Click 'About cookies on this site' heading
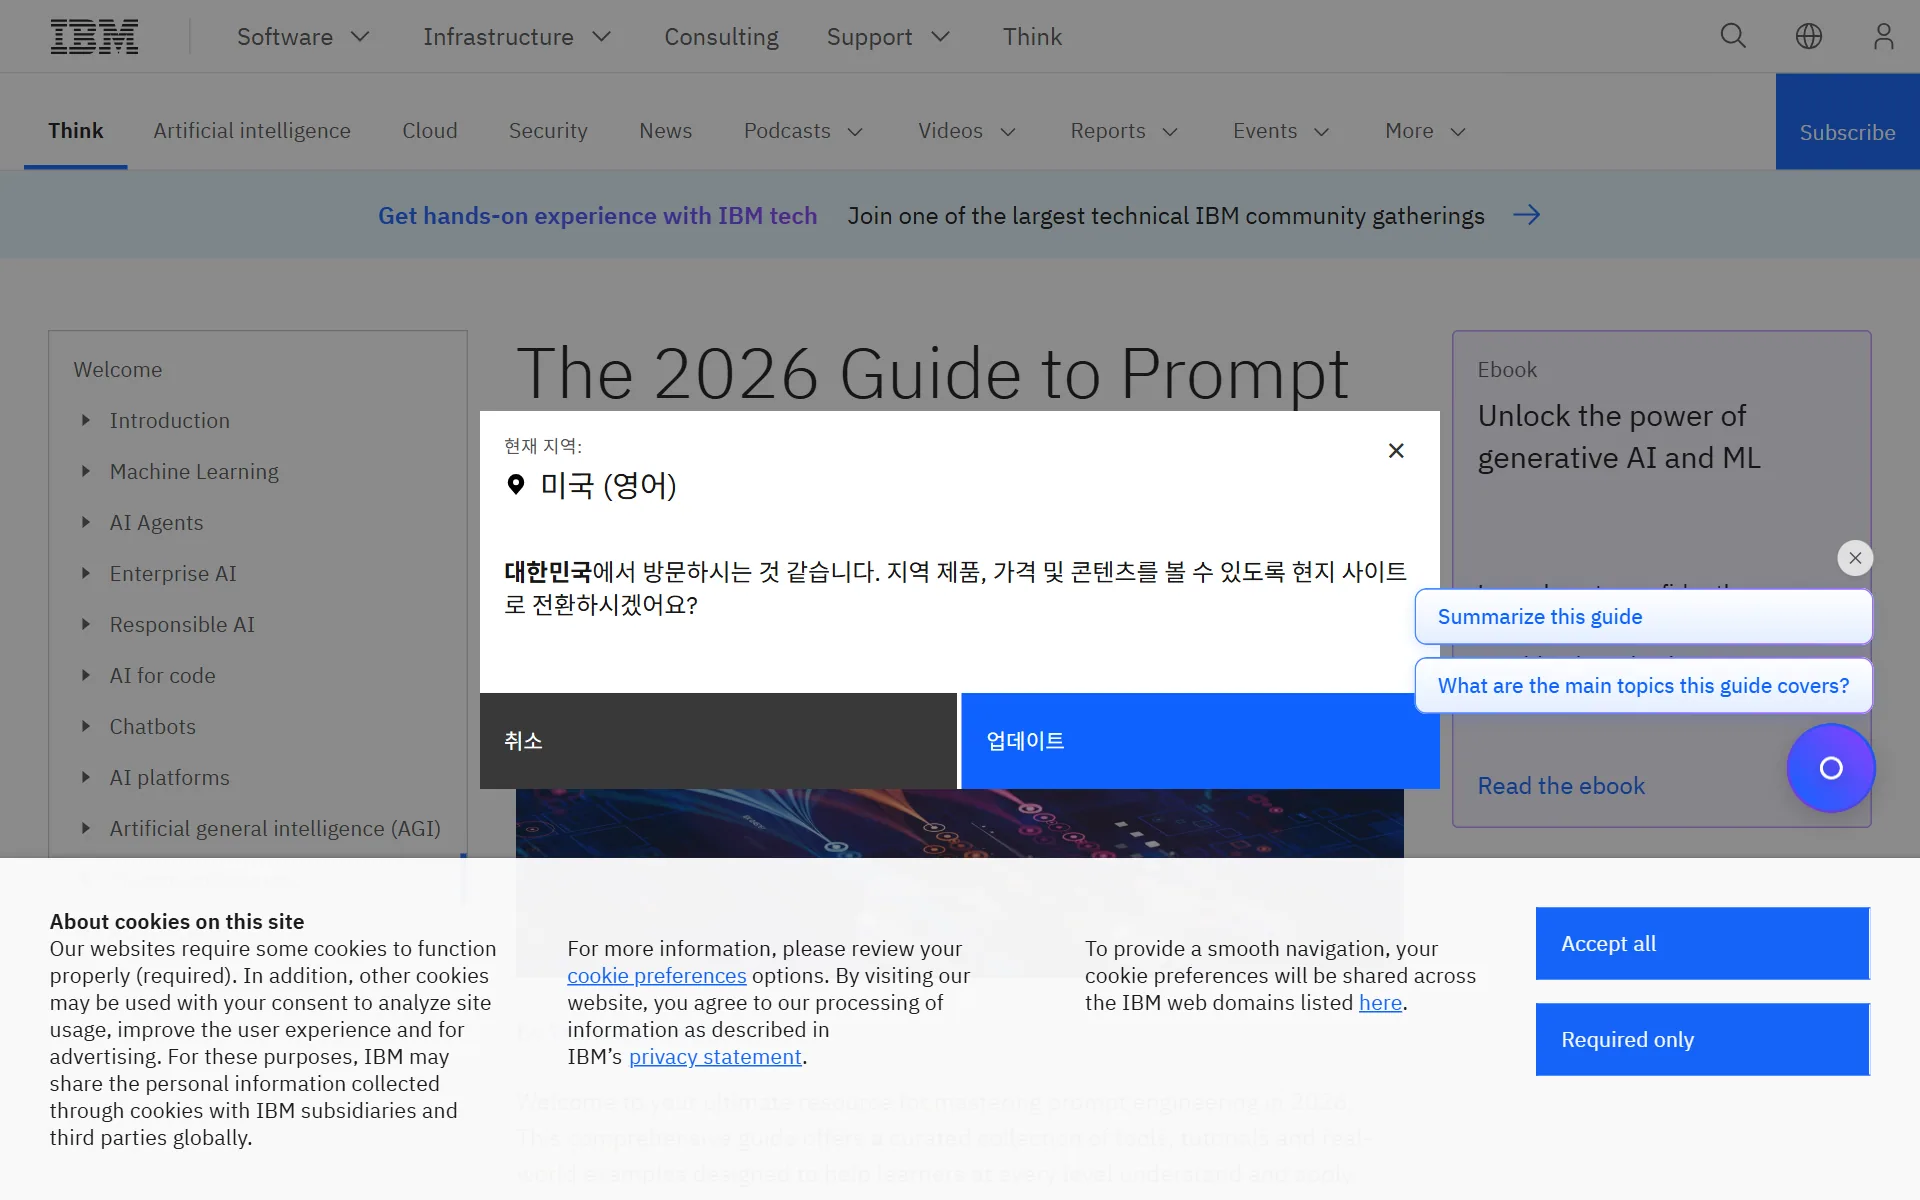The image size is (1920, 1200). coord(177,921)
